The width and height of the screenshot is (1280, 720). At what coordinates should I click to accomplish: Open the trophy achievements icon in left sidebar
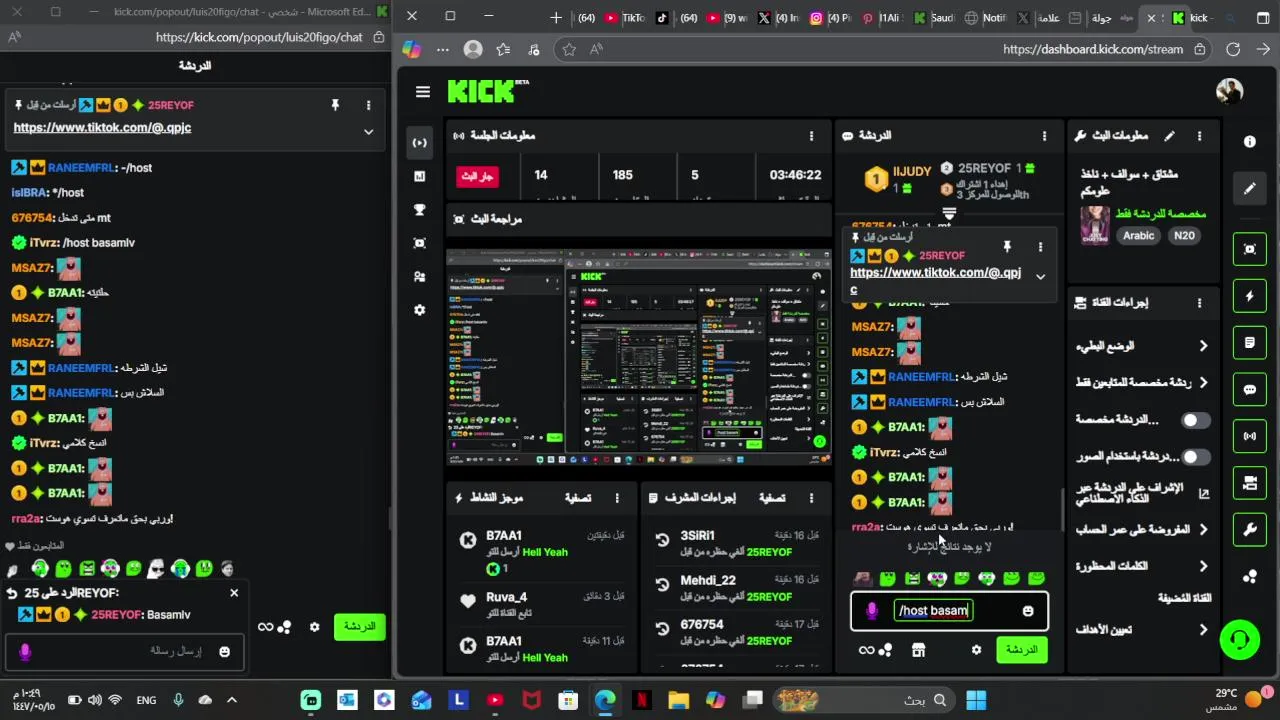[x=420, y=210]
